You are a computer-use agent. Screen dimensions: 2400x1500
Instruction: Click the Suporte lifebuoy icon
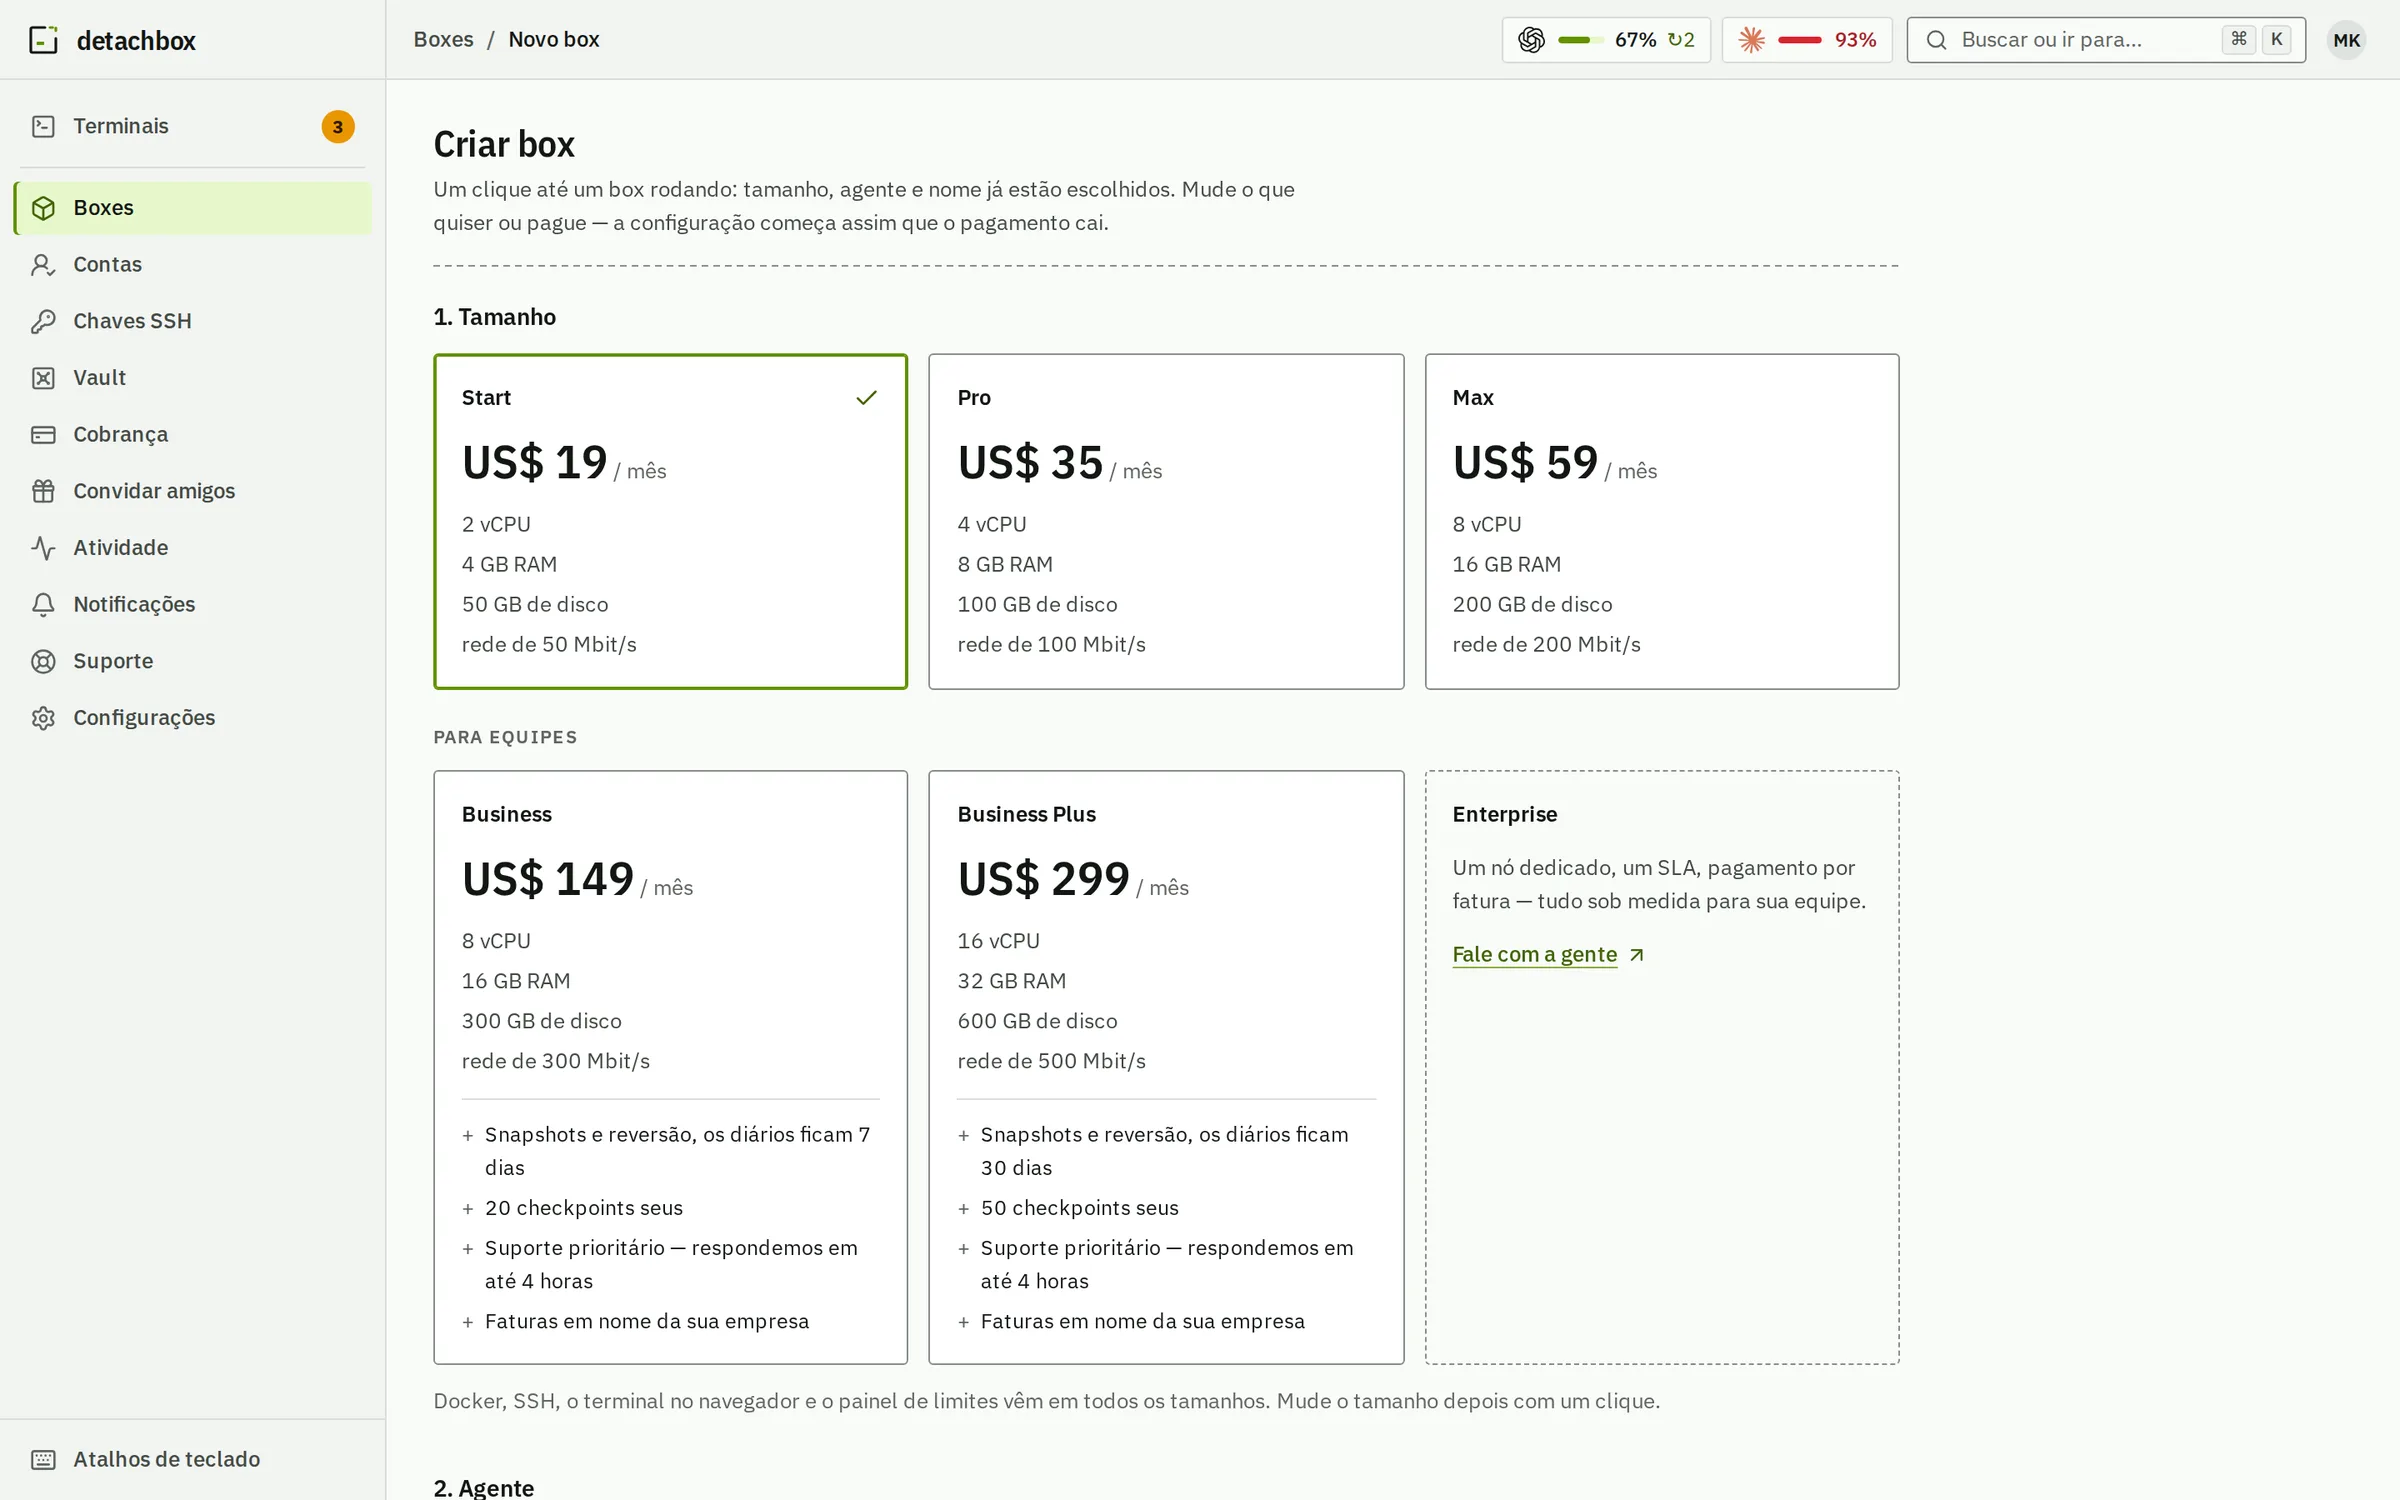pos(43,661)
